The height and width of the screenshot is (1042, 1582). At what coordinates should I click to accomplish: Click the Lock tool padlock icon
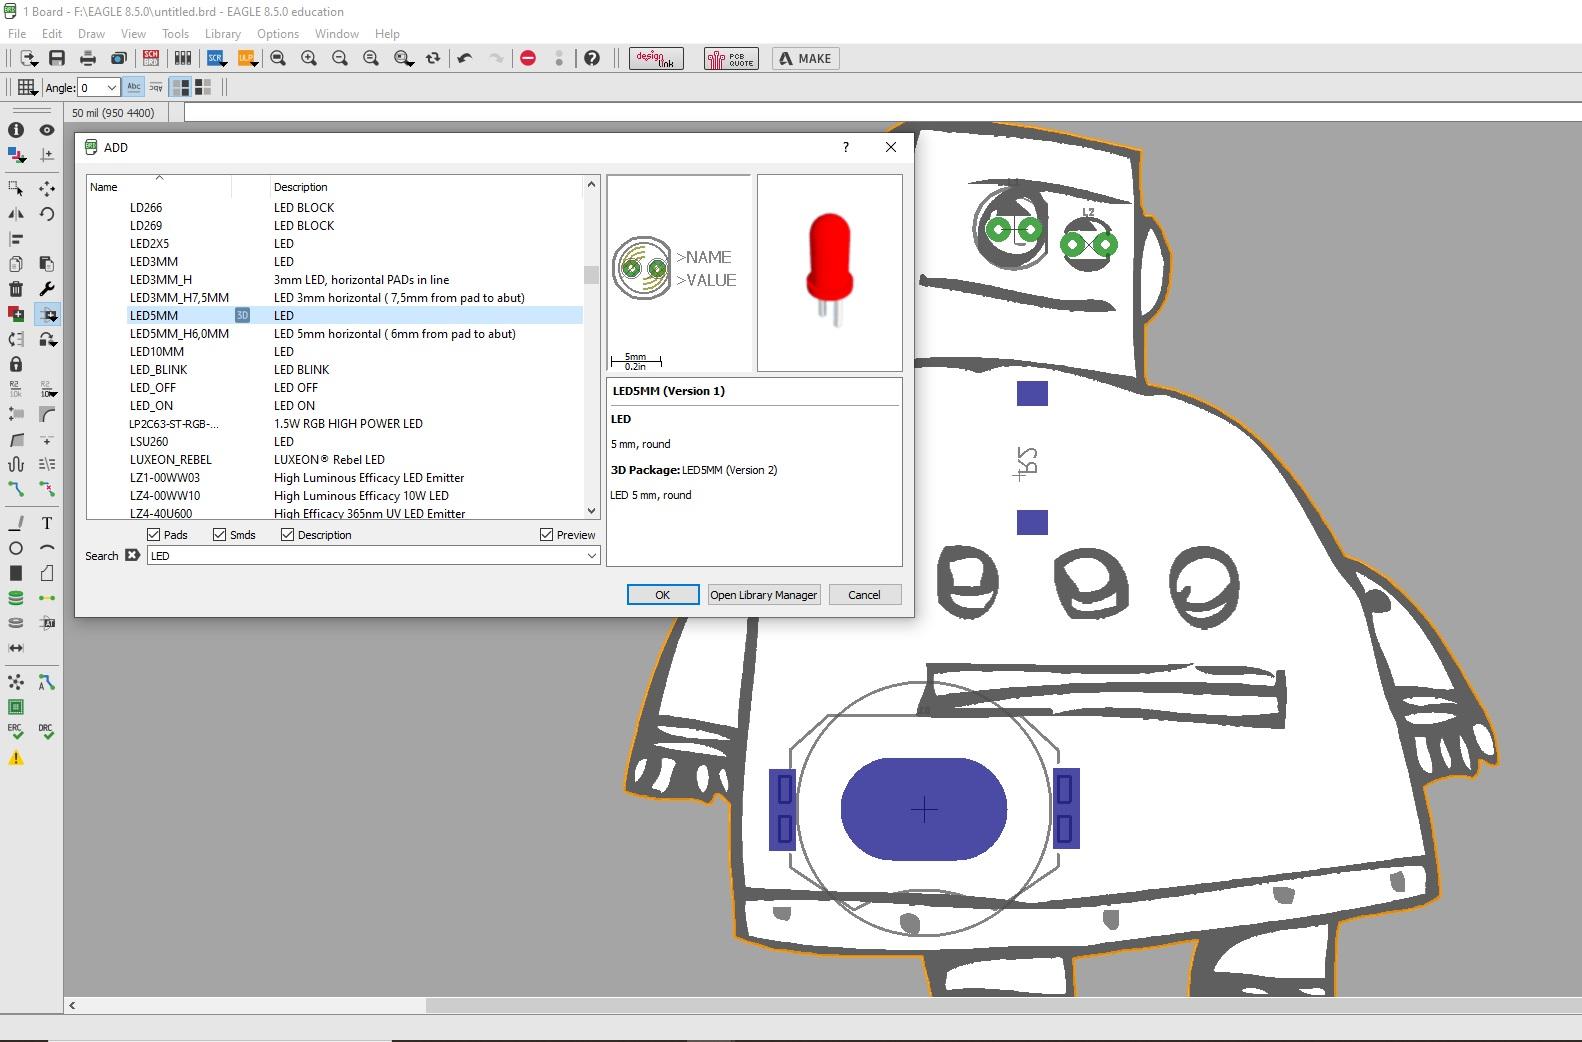pos(16,364)
